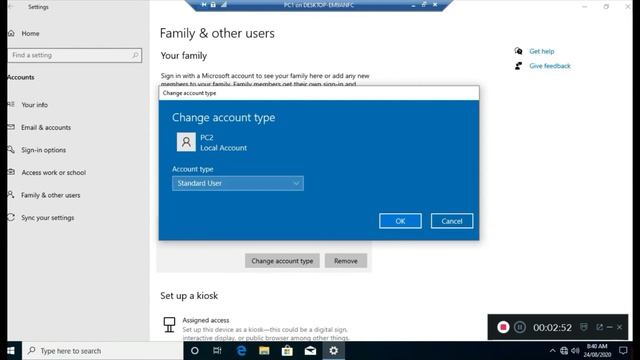Open File Explorer from the taskbar
The width and height of the screenshot is (640, 360).
click(264, 351)
